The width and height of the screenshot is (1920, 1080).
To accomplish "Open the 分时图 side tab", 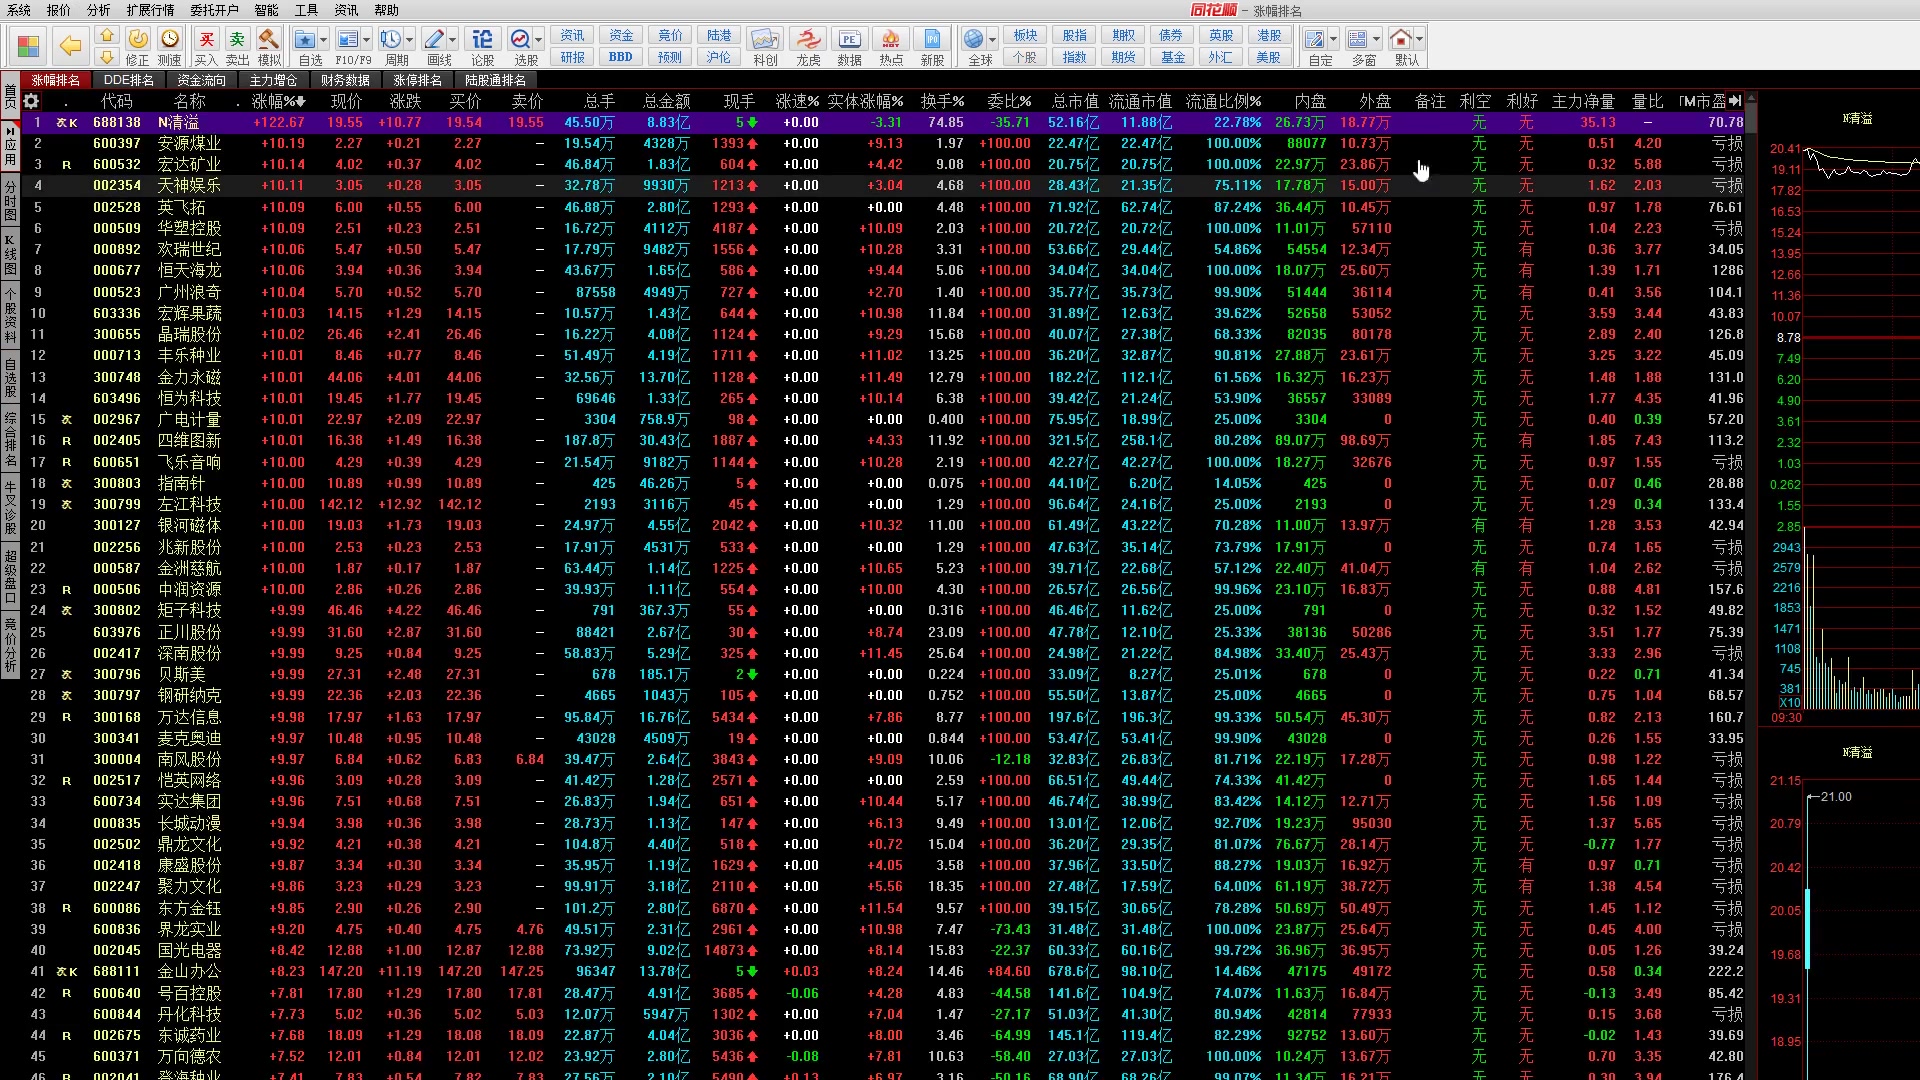I will tap(10, 201).
